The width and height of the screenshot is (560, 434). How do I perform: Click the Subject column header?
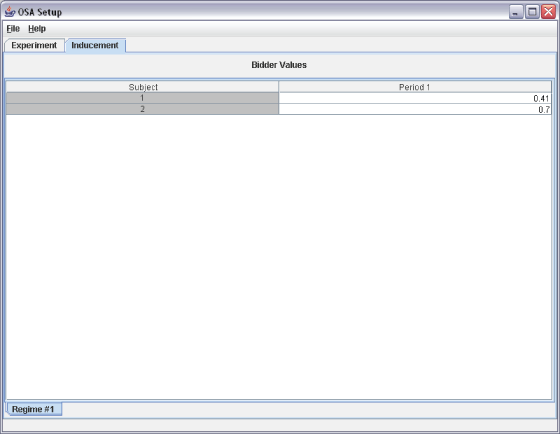click(142, 87)
